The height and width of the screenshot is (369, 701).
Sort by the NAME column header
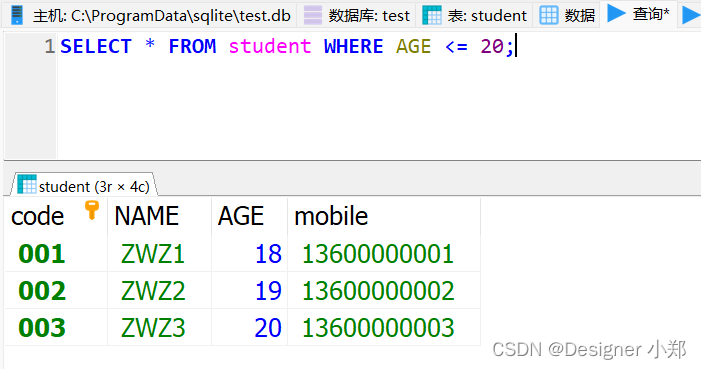point(159,216)
